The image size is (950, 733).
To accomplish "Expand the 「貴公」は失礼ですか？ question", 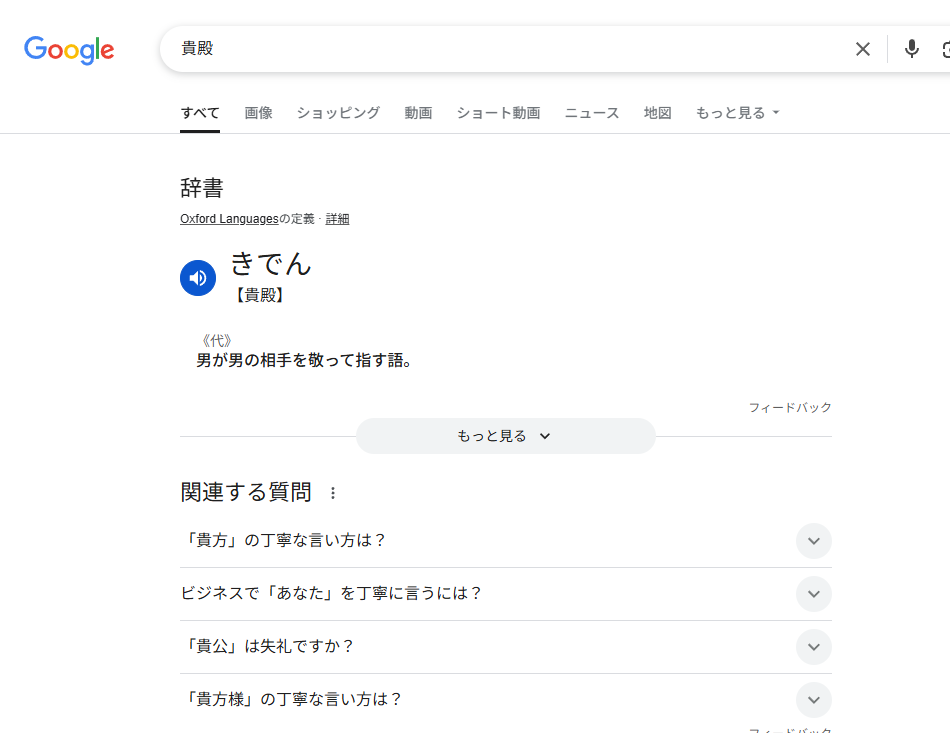I will coord(813,647).
